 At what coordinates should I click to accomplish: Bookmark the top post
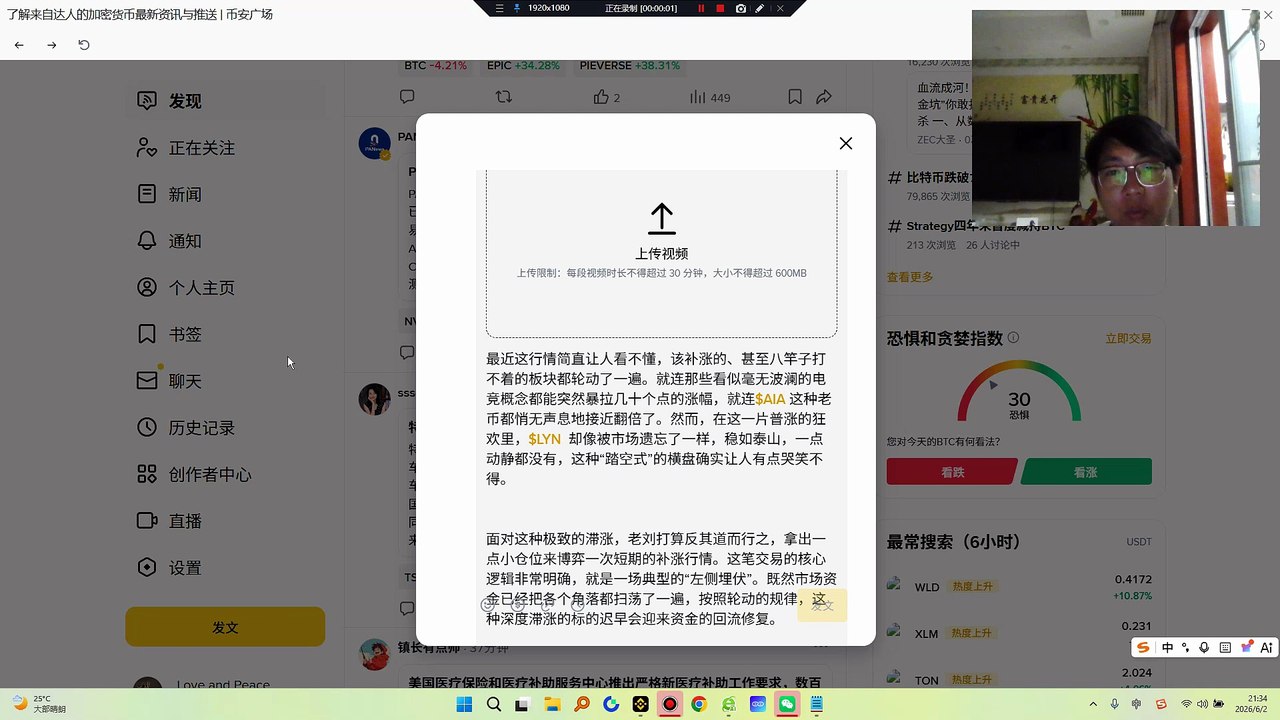(x=795, y=97)
